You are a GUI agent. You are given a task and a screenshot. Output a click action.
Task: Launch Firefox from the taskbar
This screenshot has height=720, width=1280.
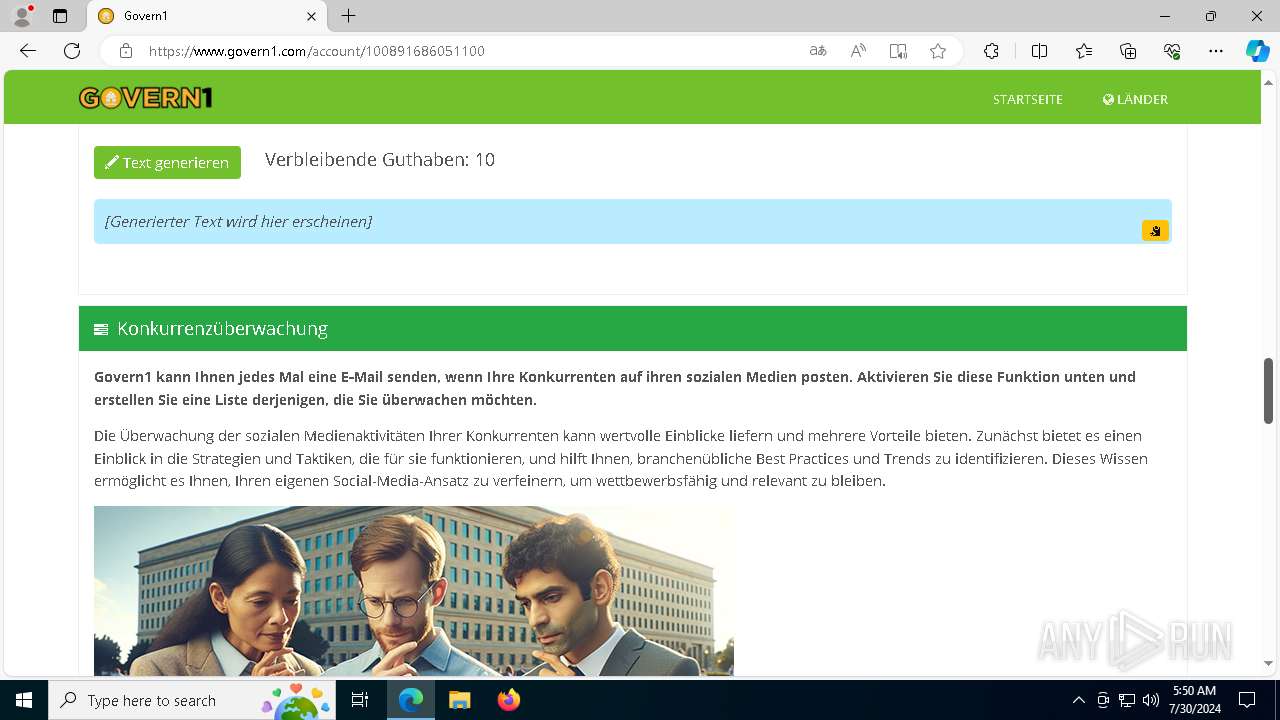click(x=508, y=700)
